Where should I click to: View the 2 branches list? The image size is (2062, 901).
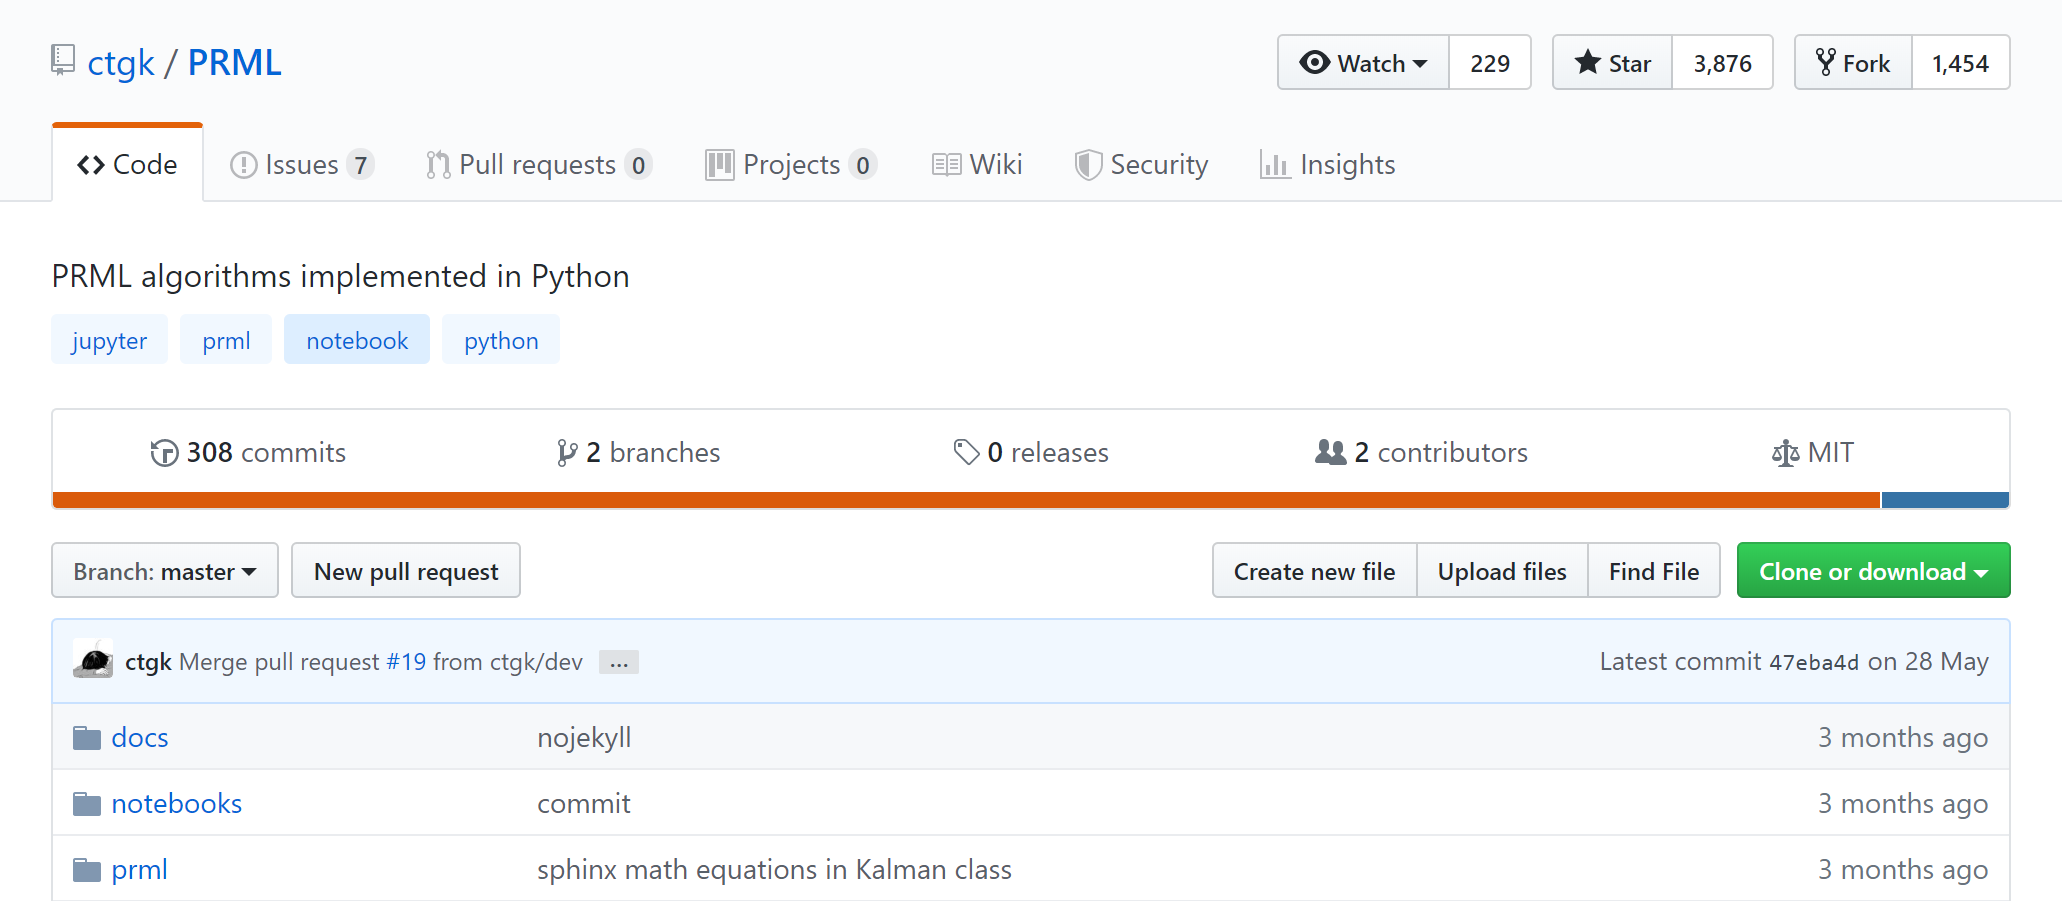point(639,453)
